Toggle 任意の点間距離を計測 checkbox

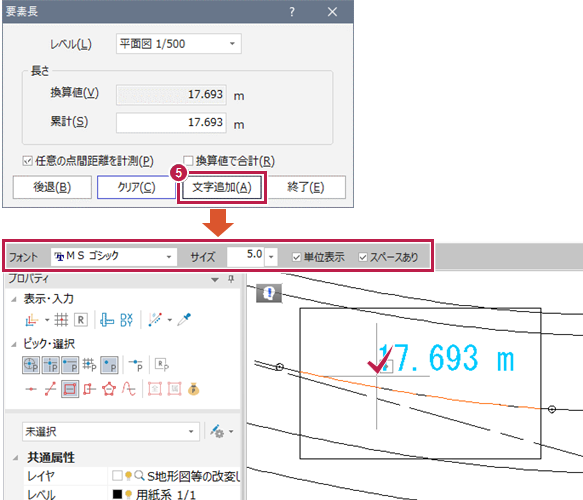[28, 161]
